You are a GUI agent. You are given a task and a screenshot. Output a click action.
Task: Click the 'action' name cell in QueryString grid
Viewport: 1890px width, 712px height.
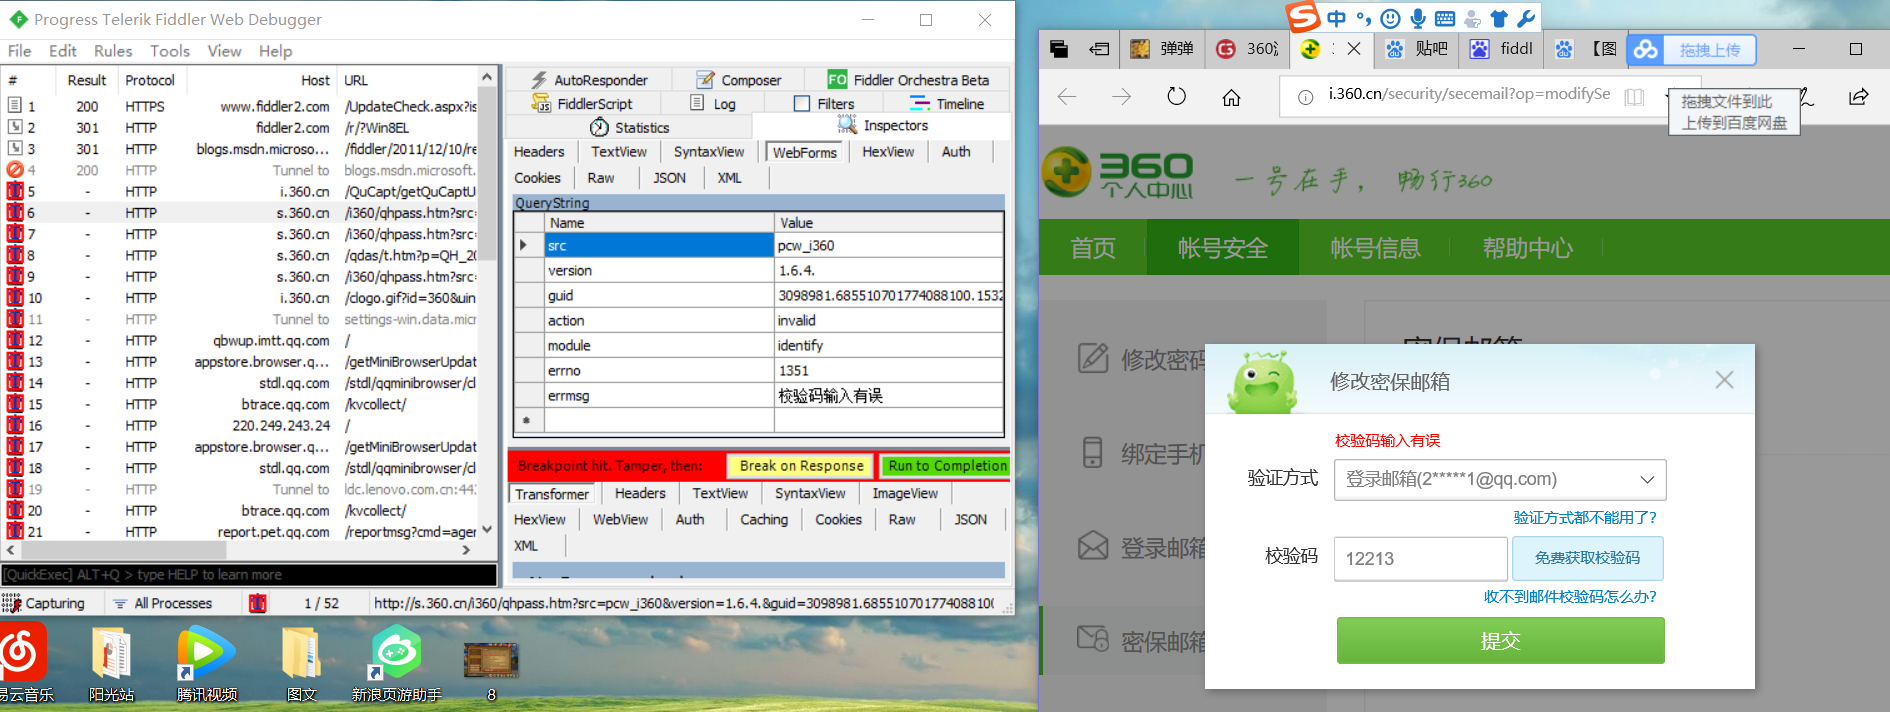pos(659,321)
